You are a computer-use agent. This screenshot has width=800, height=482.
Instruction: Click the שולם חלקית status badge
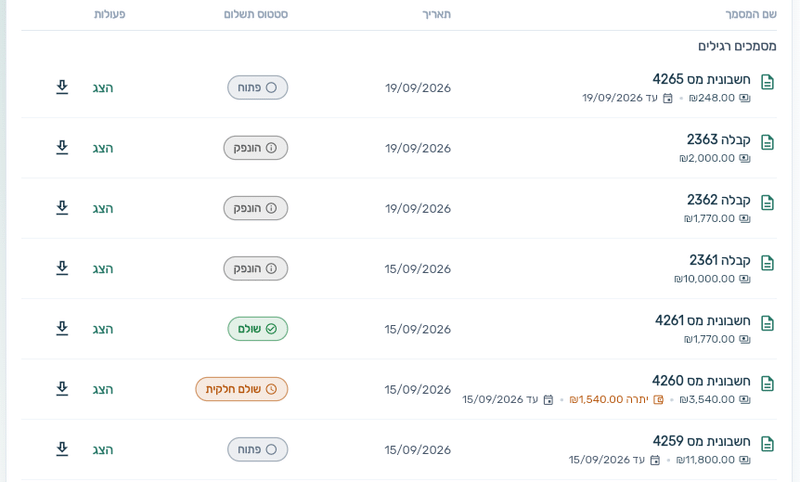242,389
